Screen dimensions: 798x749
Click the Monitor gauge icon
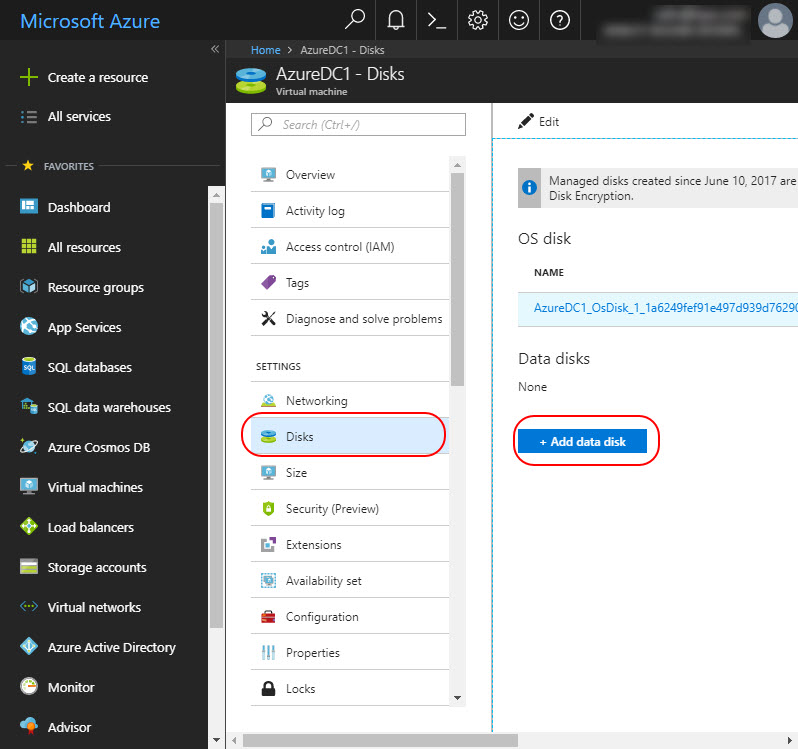(x=29, y=686)
